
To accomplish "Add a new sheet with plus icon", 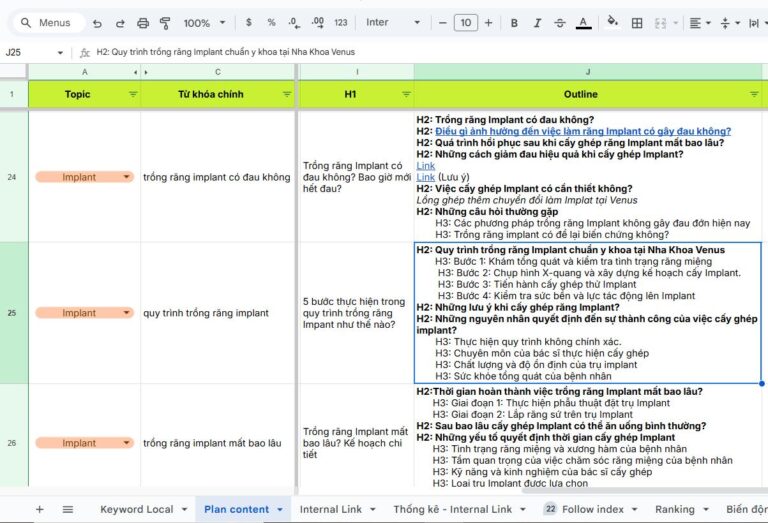I will [40, 509].
